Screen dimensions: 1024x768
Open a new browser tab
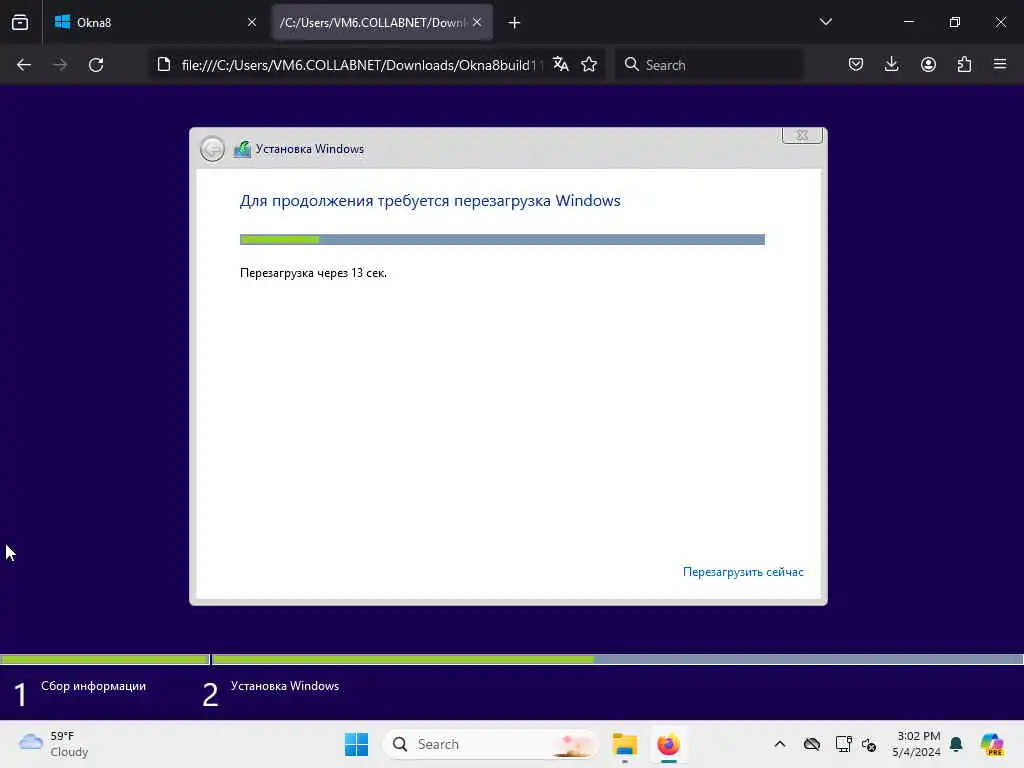[514, 23]
